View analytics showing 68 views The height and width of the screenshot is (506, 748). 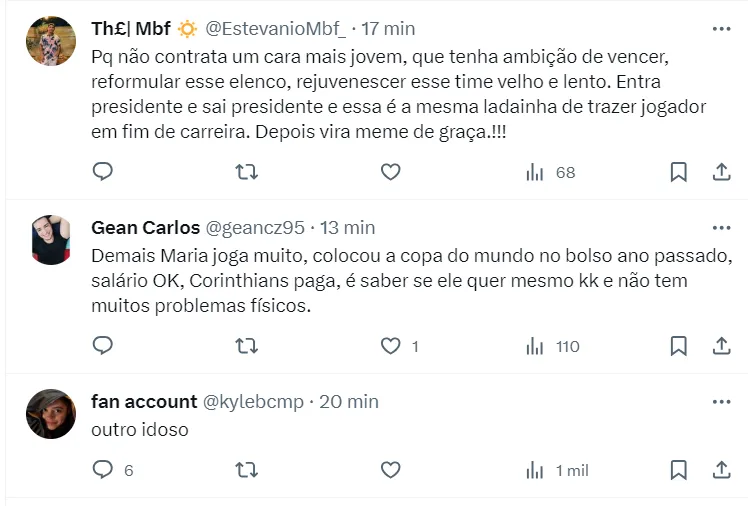click(551, 172)
